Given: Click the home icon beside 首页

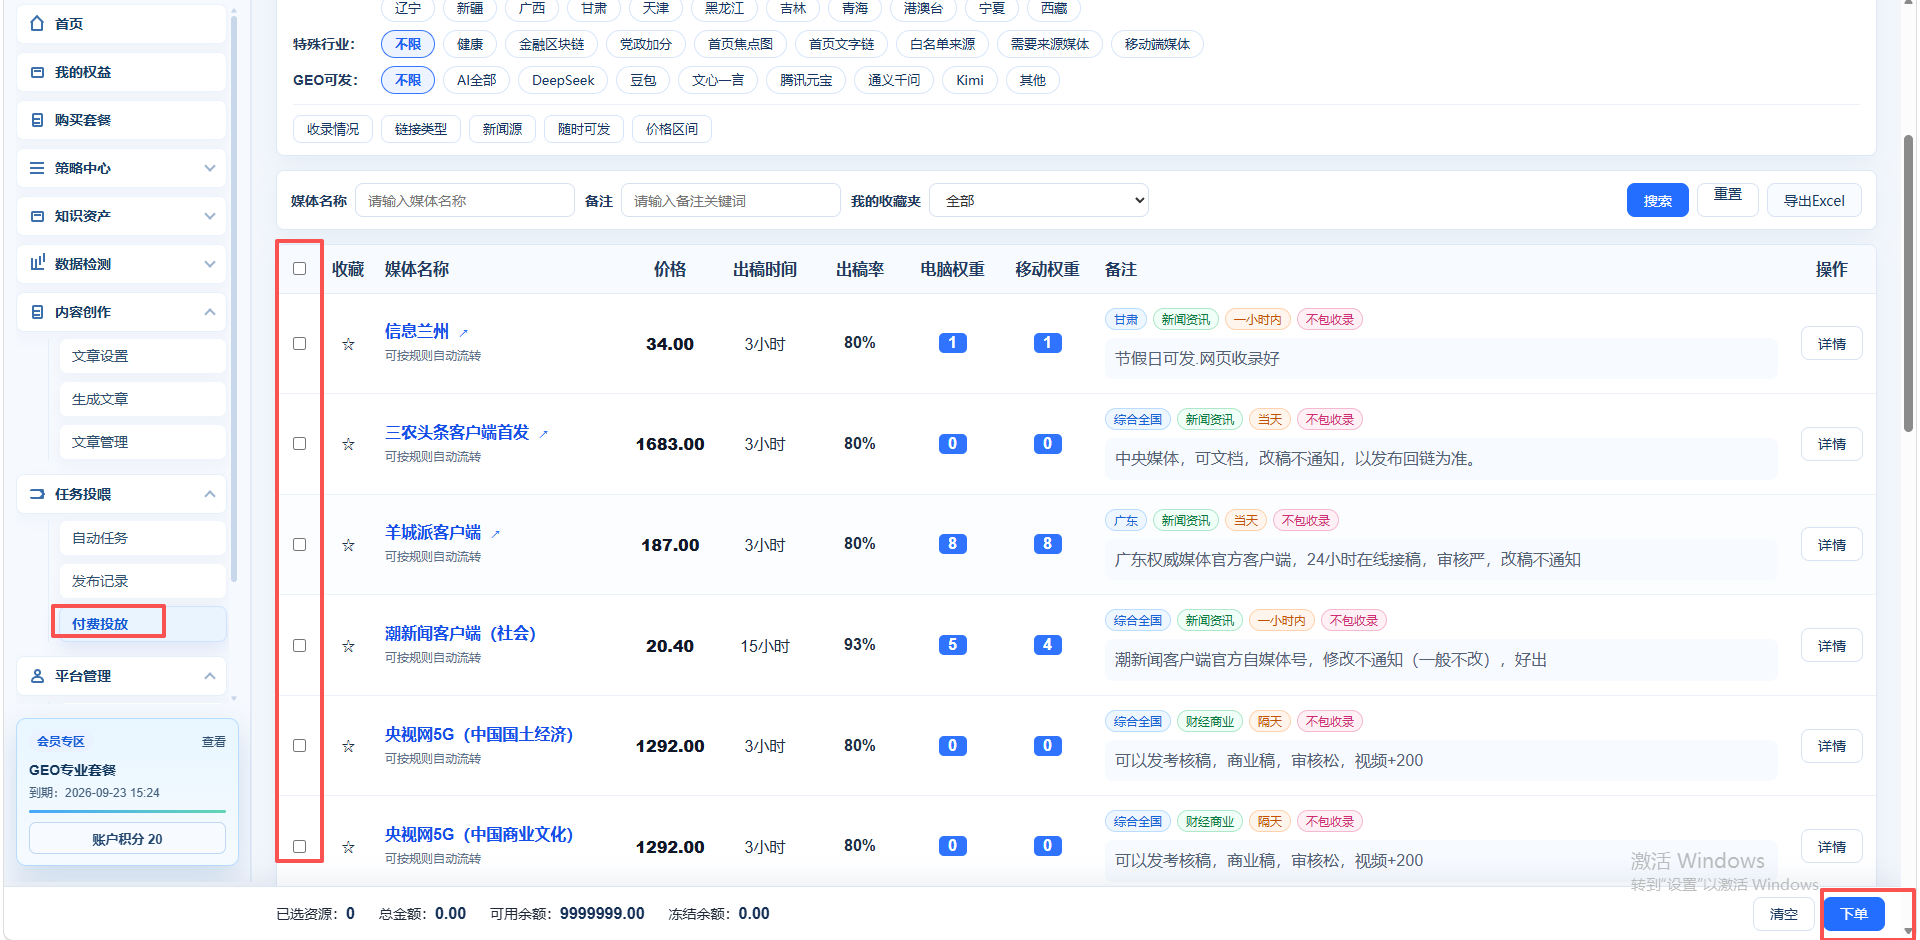Looking at the screenshot, I should click(x=37, y=23).
